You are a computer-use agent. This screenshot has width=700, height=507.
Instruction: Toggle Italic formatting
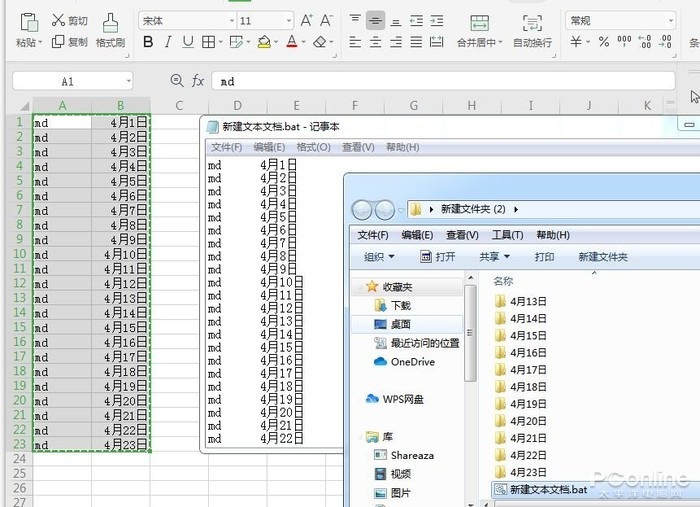(x=168, y=42)
